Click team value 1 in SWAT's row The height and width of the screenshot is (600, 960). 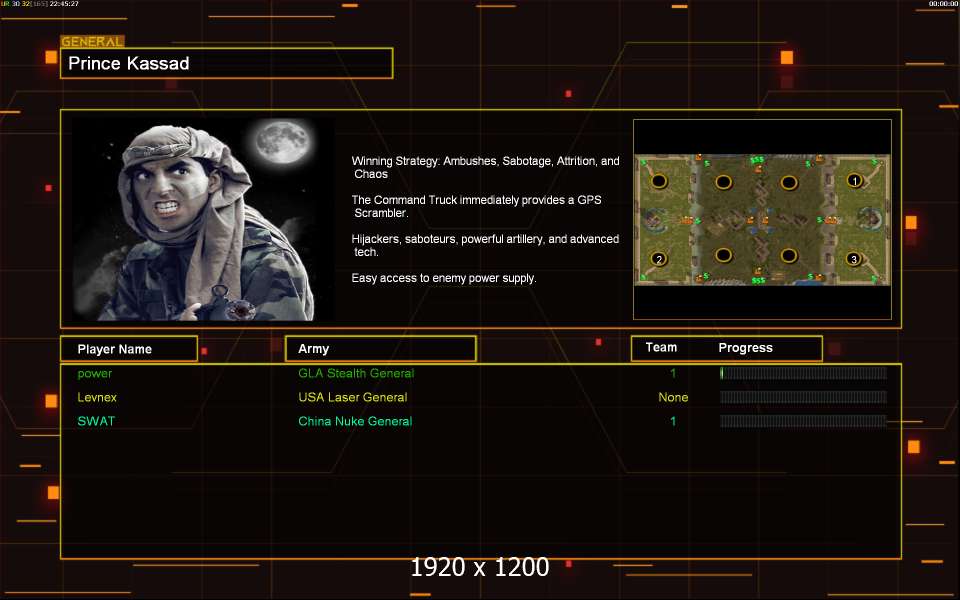click(x=673, y=421)
